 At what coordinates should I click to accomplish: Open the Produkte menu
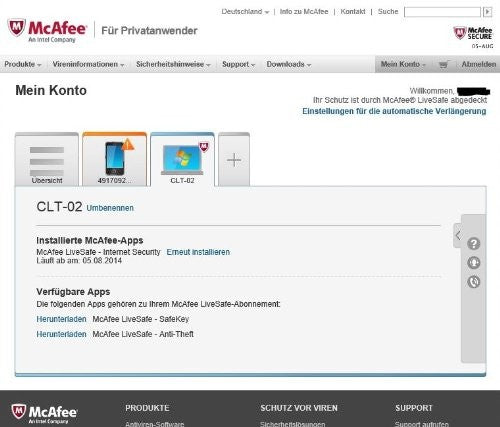(x=23, y=64)
